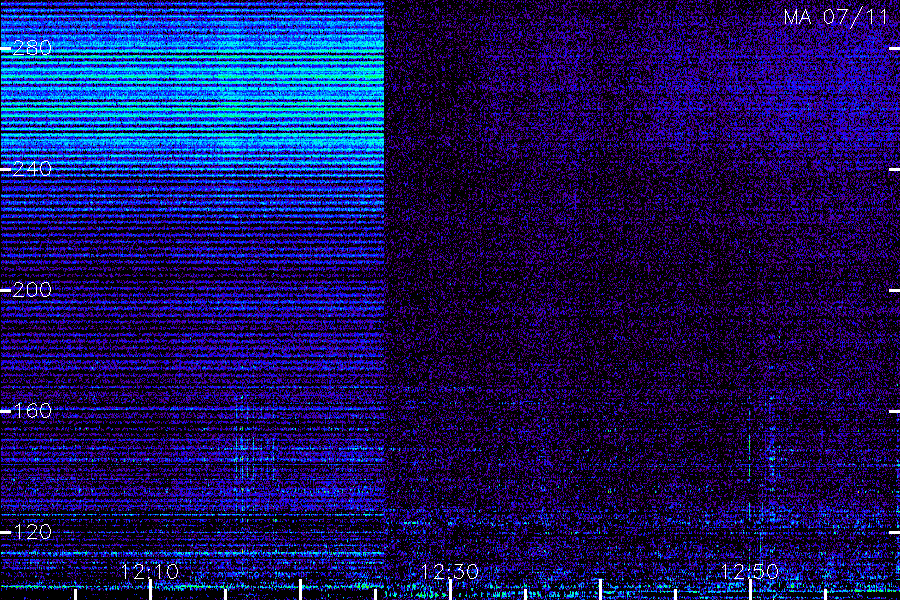Click the 200 frequency axis label
900x600 pixels.
coord(32,290)
